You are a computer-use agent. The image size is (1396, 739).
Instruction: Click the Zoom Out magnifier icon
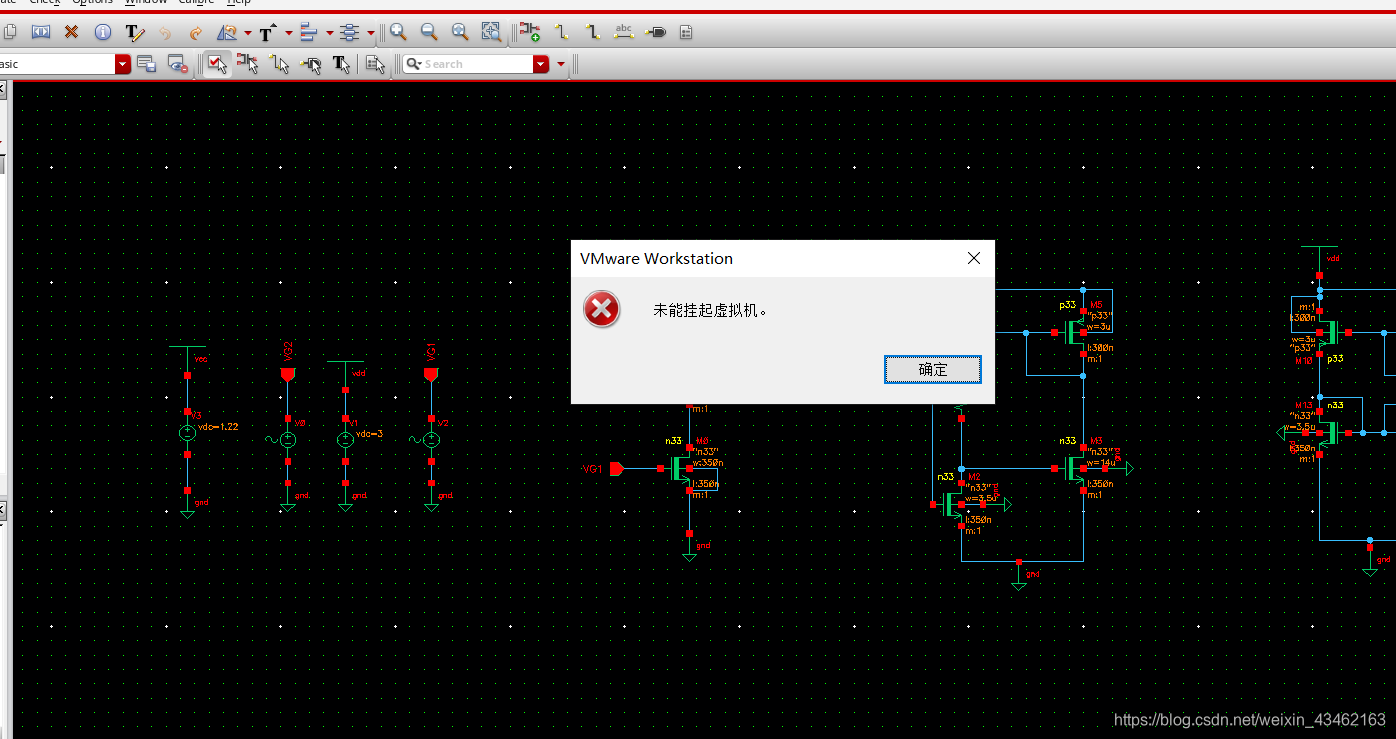[x=429, y=32]
